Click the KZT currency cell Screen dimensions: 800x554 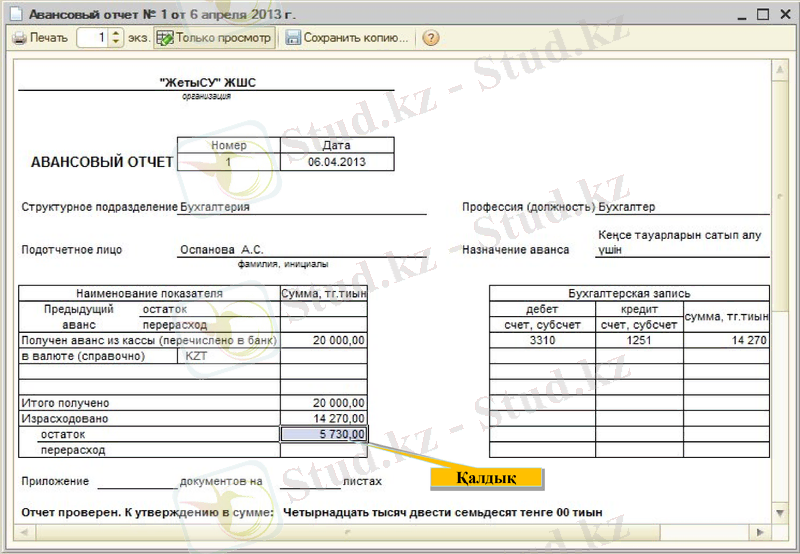click(x=229, y=356)
